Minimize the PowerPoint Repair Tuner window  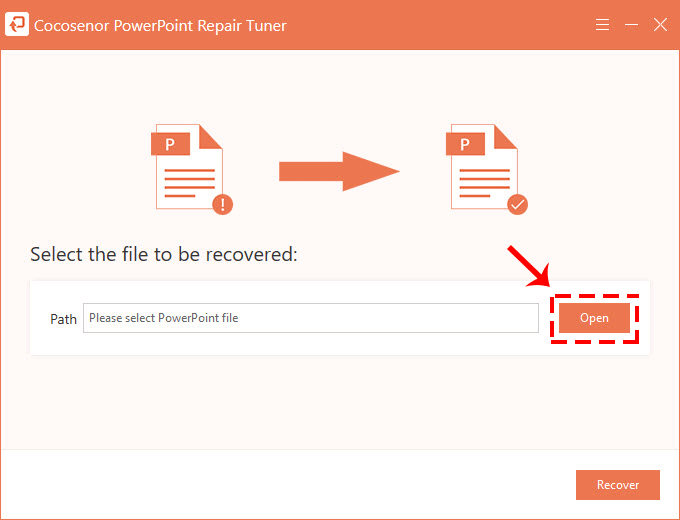(x=631, y=25)
